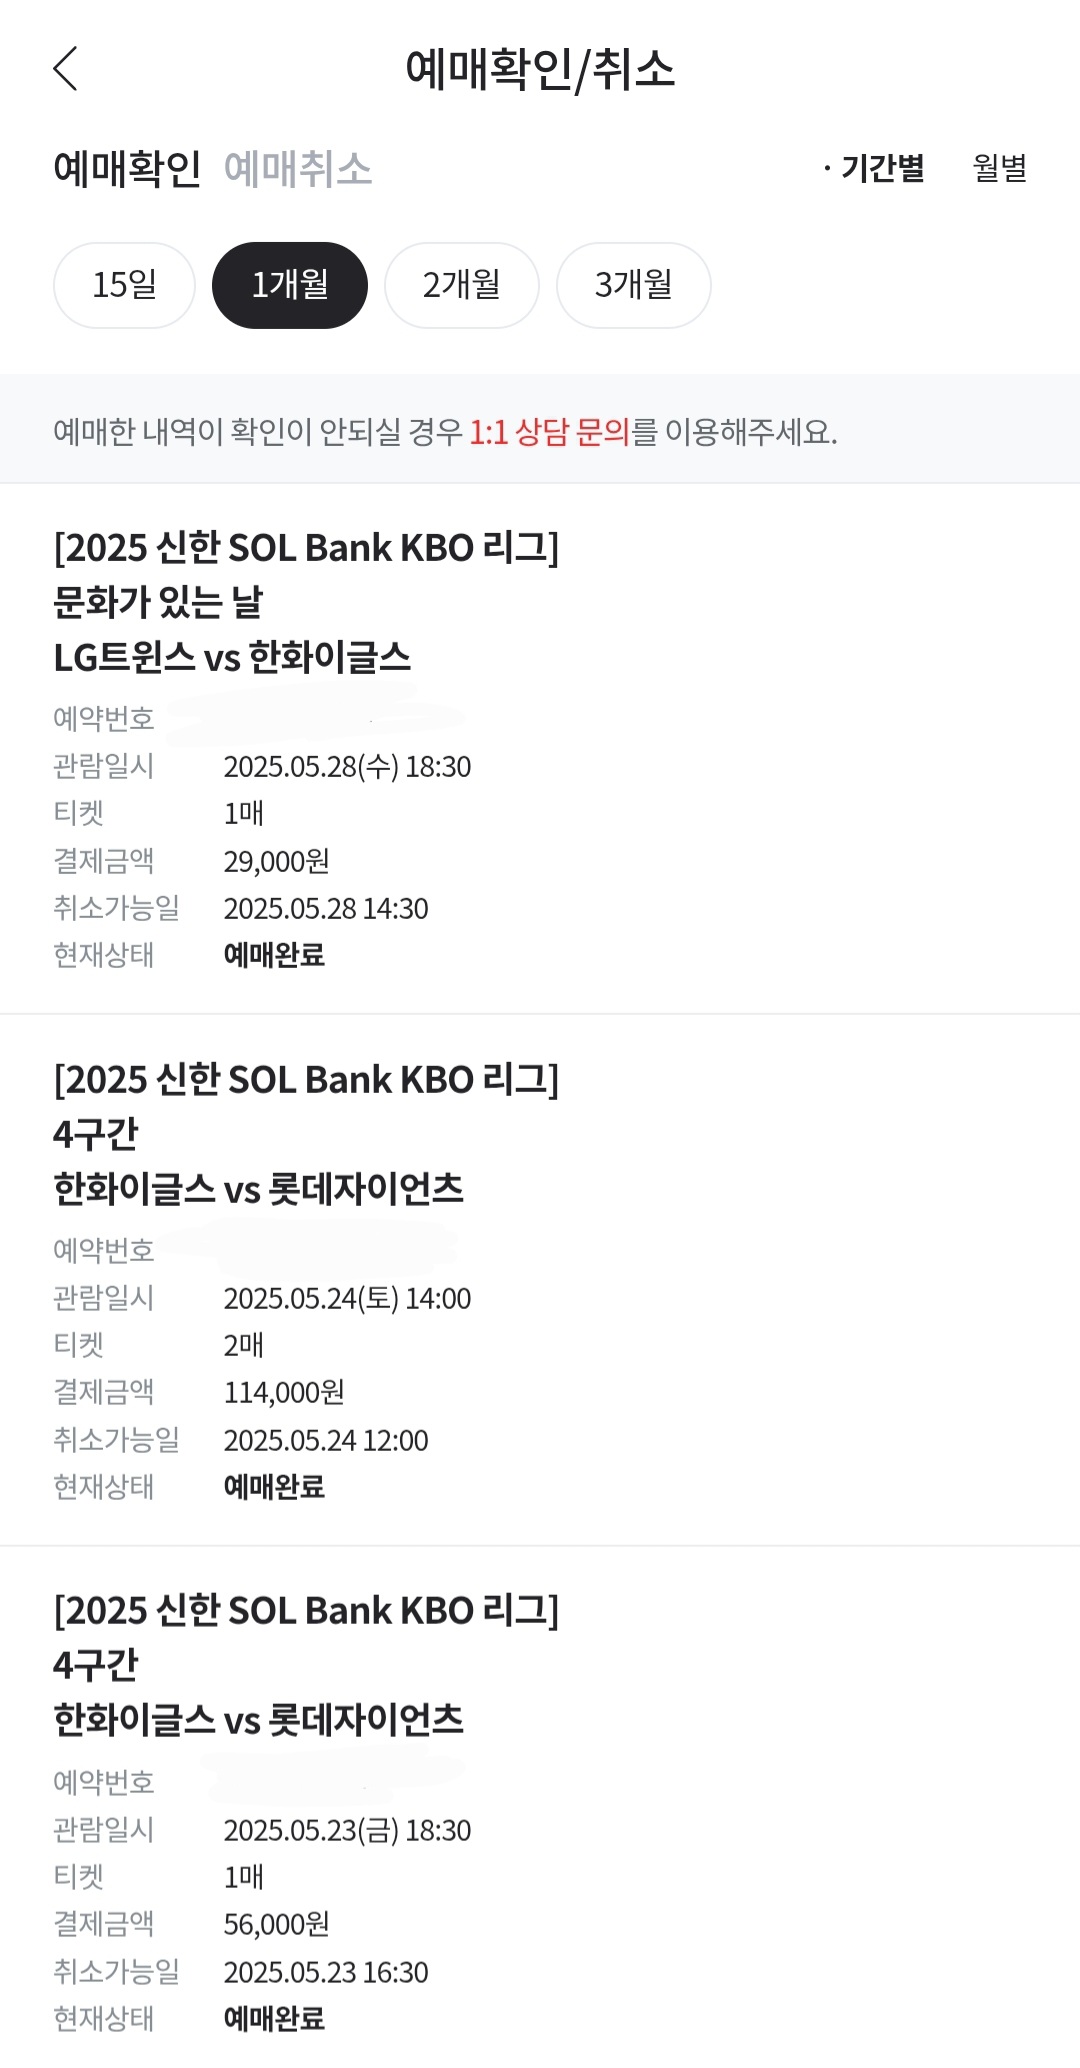Choose the 1개월 period filter
This screenshot has height=2068, width=1080.
[x=290, y=285]
